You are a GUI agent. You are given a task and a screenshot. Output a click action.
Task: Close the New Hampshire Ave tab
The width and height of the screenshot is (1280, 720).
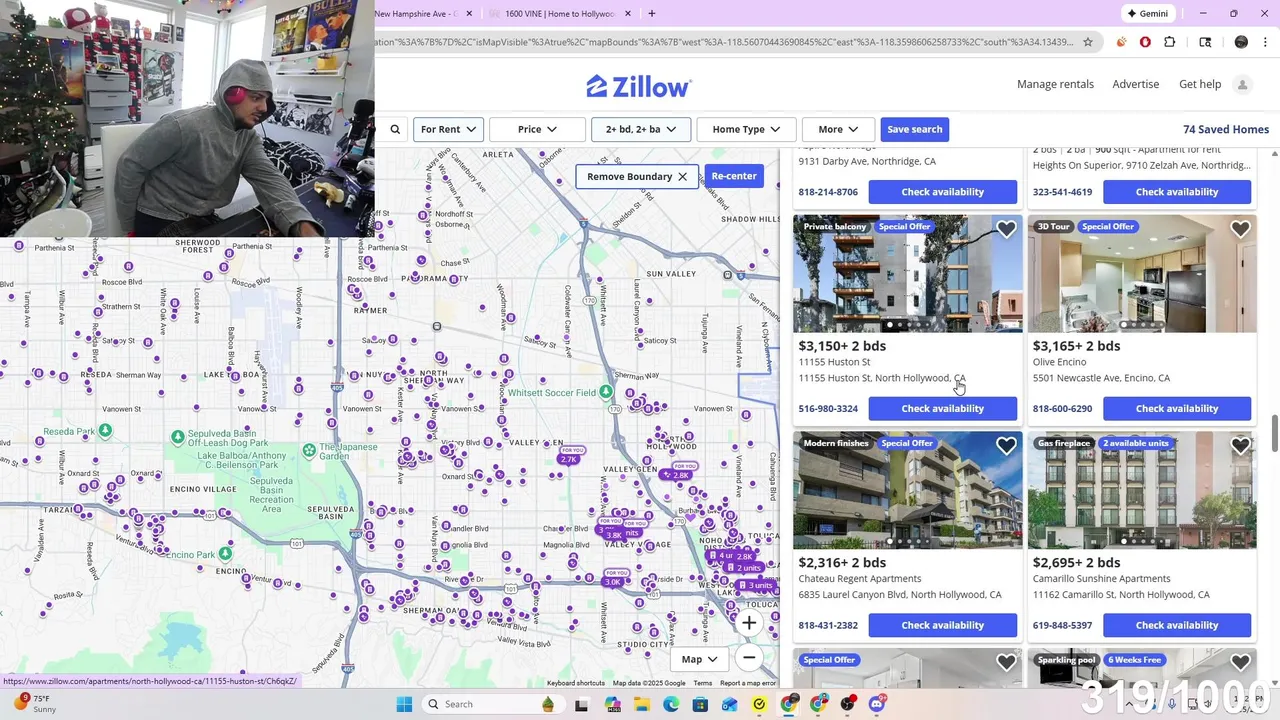468,13
